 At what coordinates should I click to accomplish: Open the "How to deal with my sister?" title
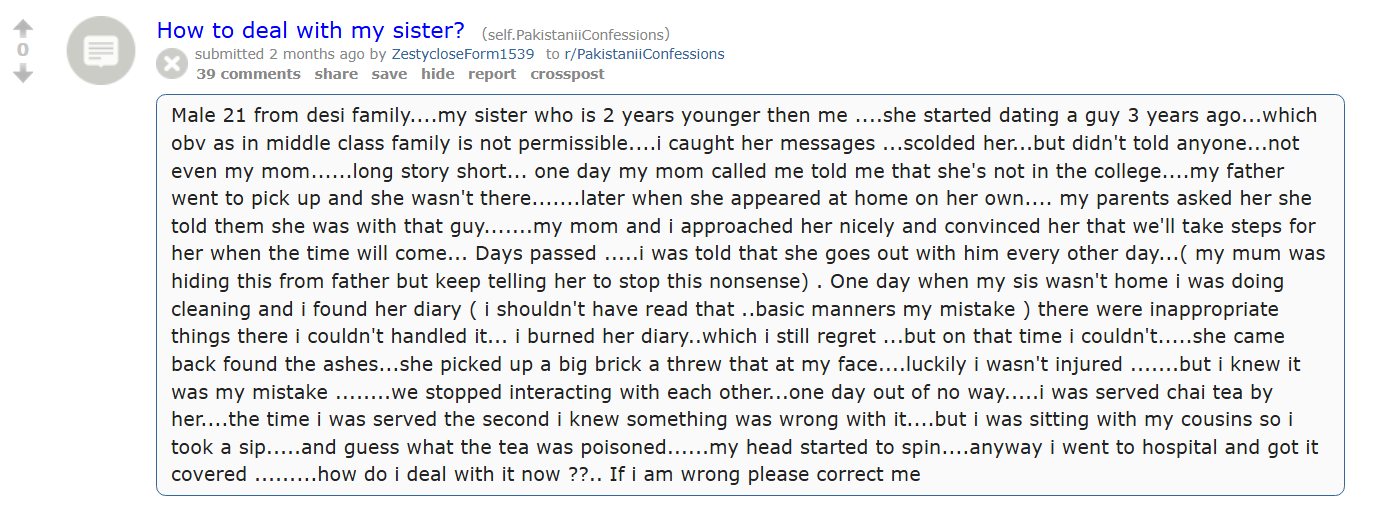[x=311, y=31]
